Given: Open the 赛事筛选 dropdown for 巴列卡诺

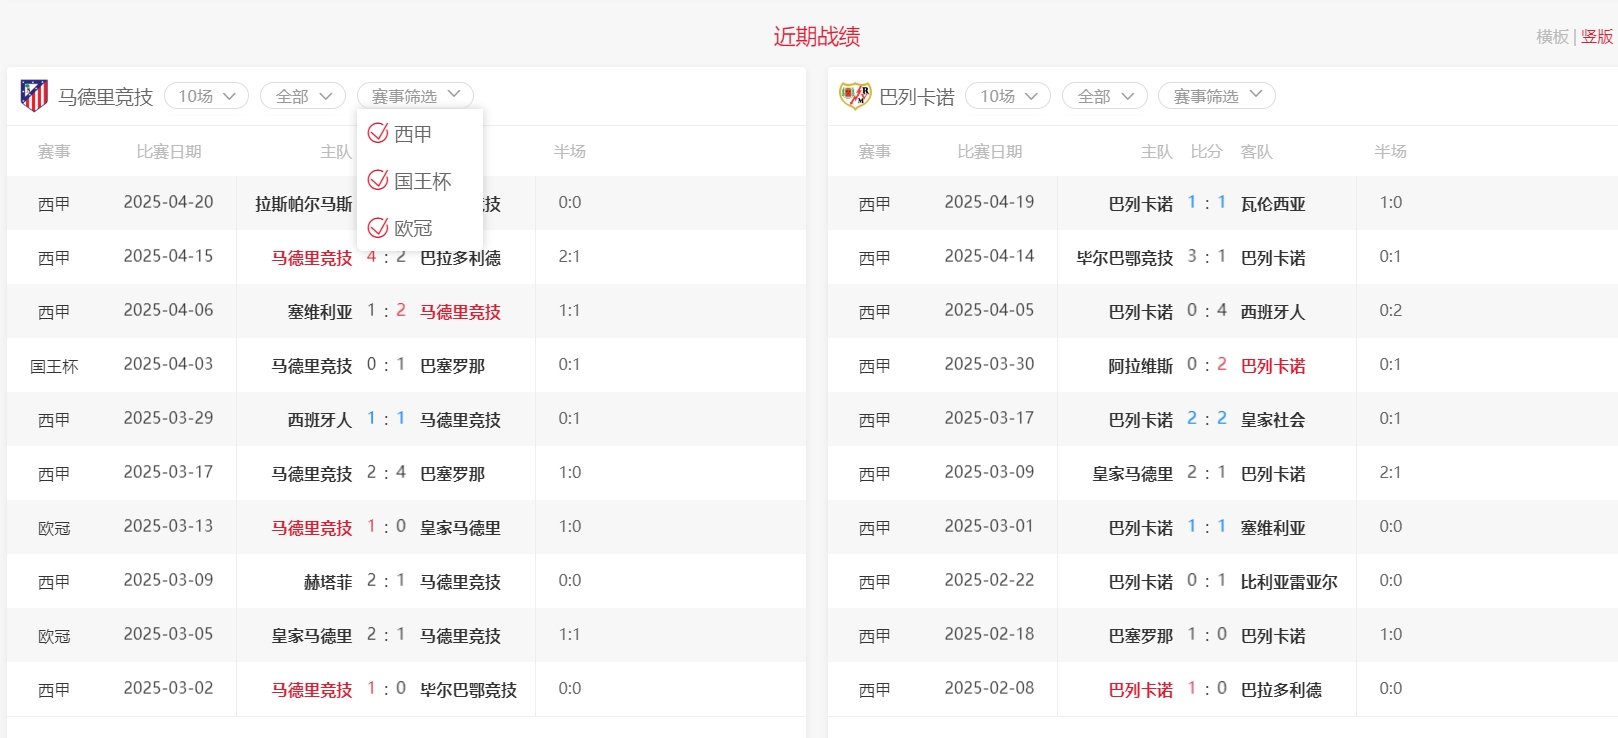Looking at the screenshot, I should [1216, 96].
